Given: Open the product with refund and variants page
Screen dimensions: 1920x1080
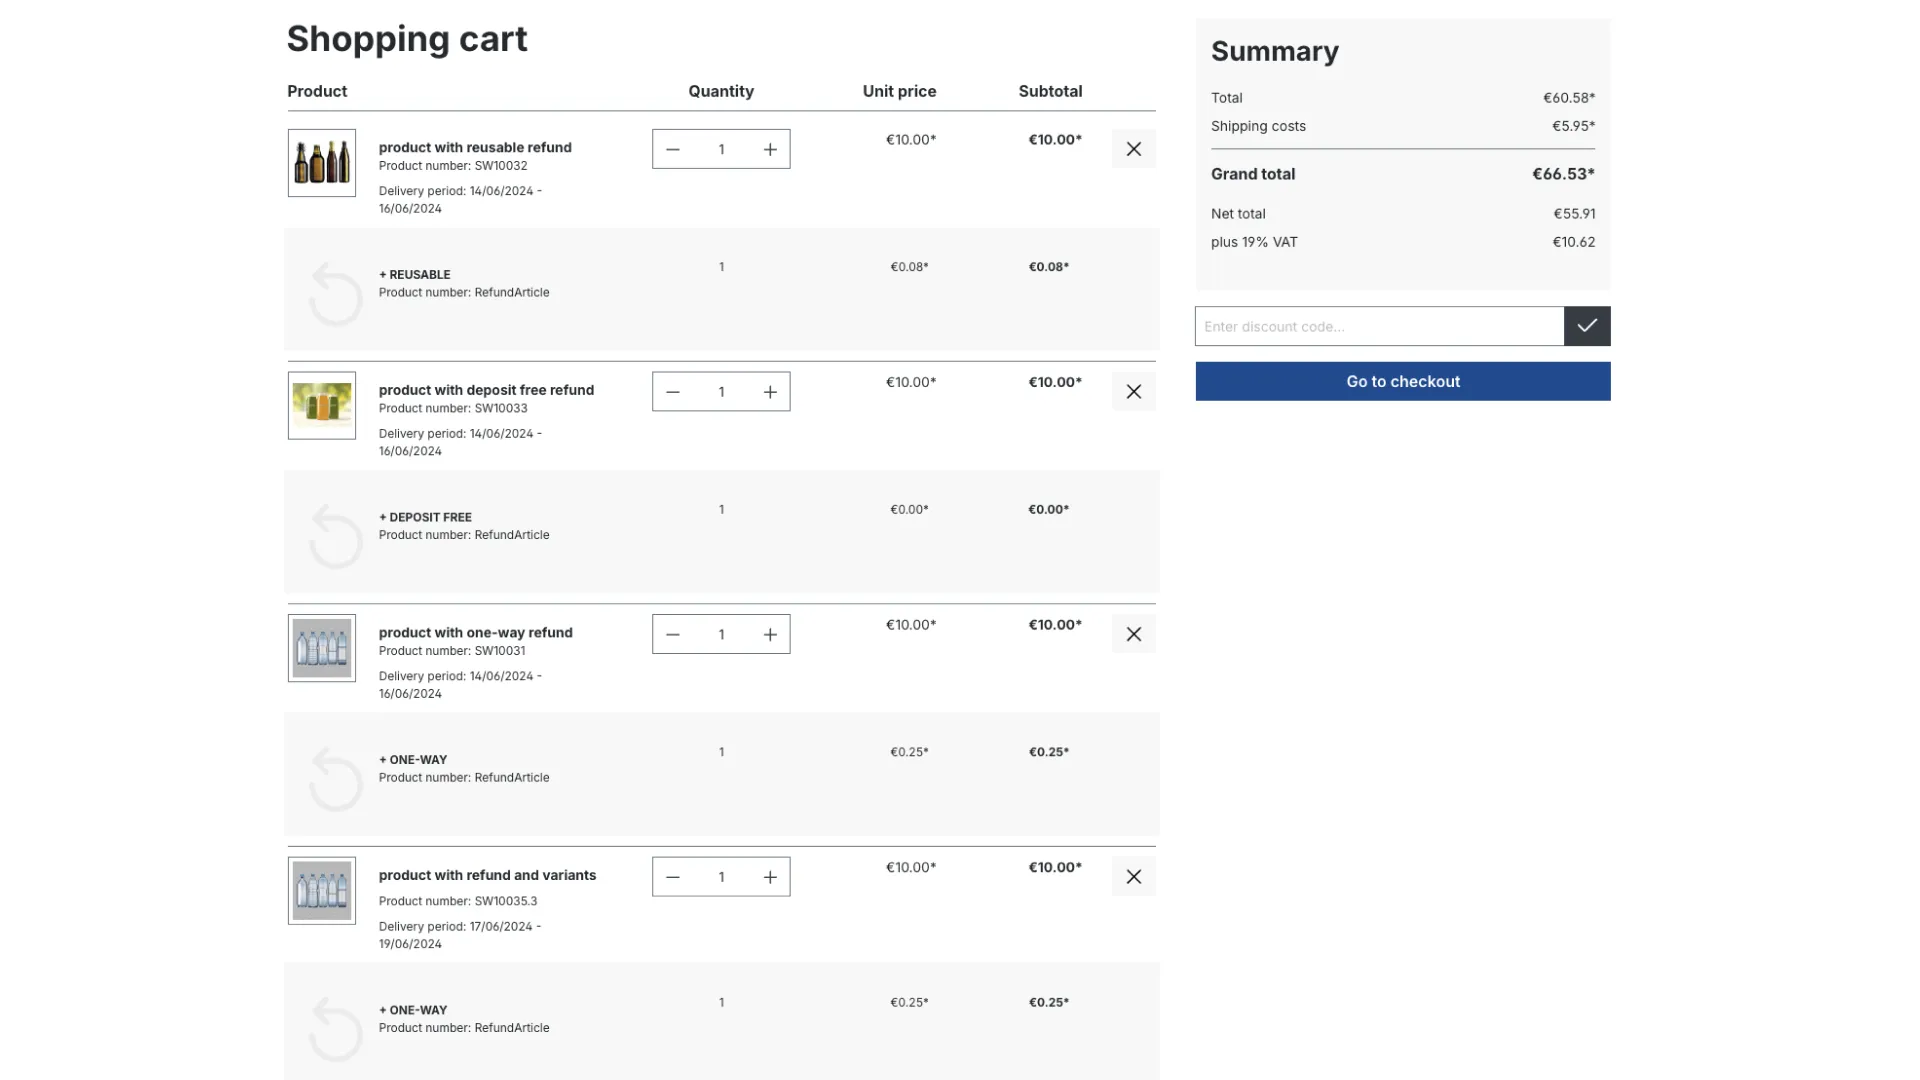Looking at the screenshot, I should pos(487,875).
